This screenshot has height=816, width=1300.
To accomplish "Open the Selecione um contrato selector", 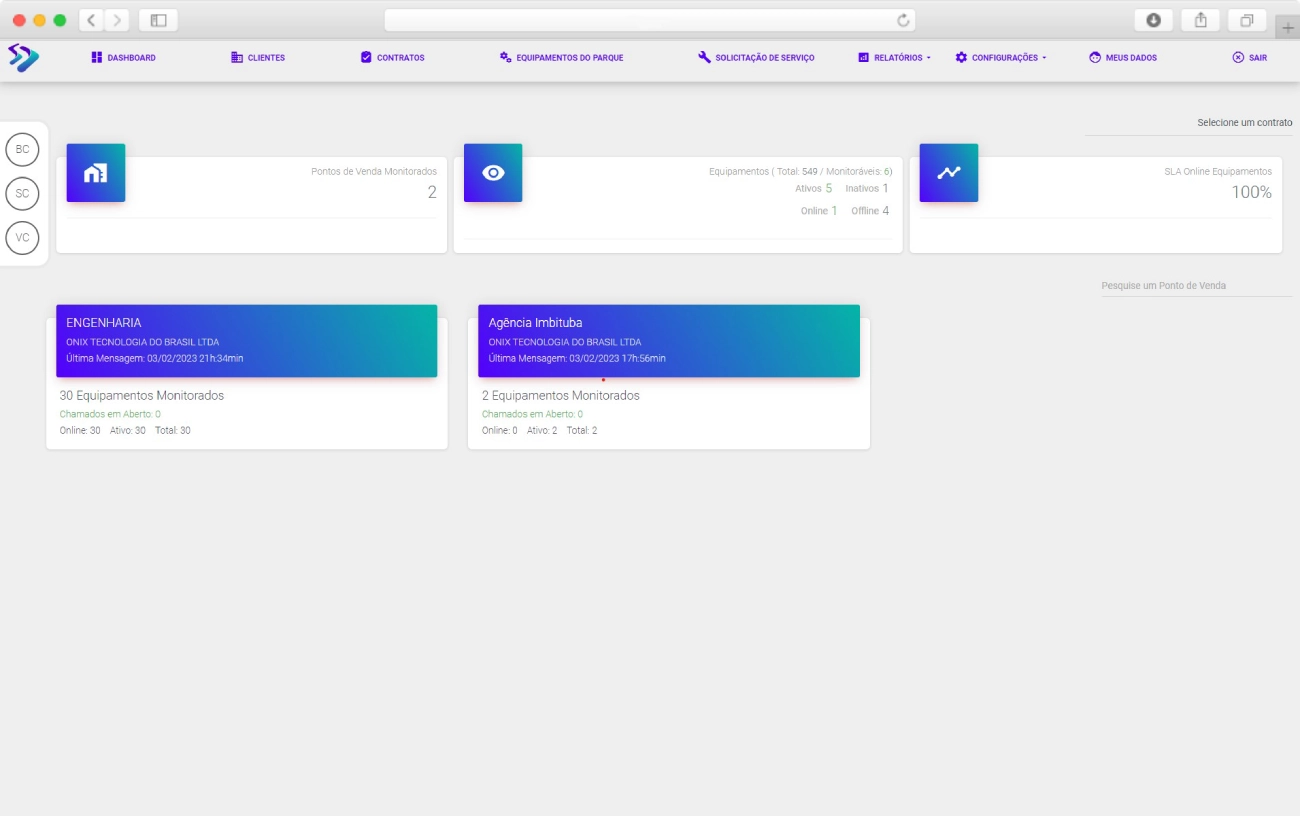I will tap(1188, 123).
